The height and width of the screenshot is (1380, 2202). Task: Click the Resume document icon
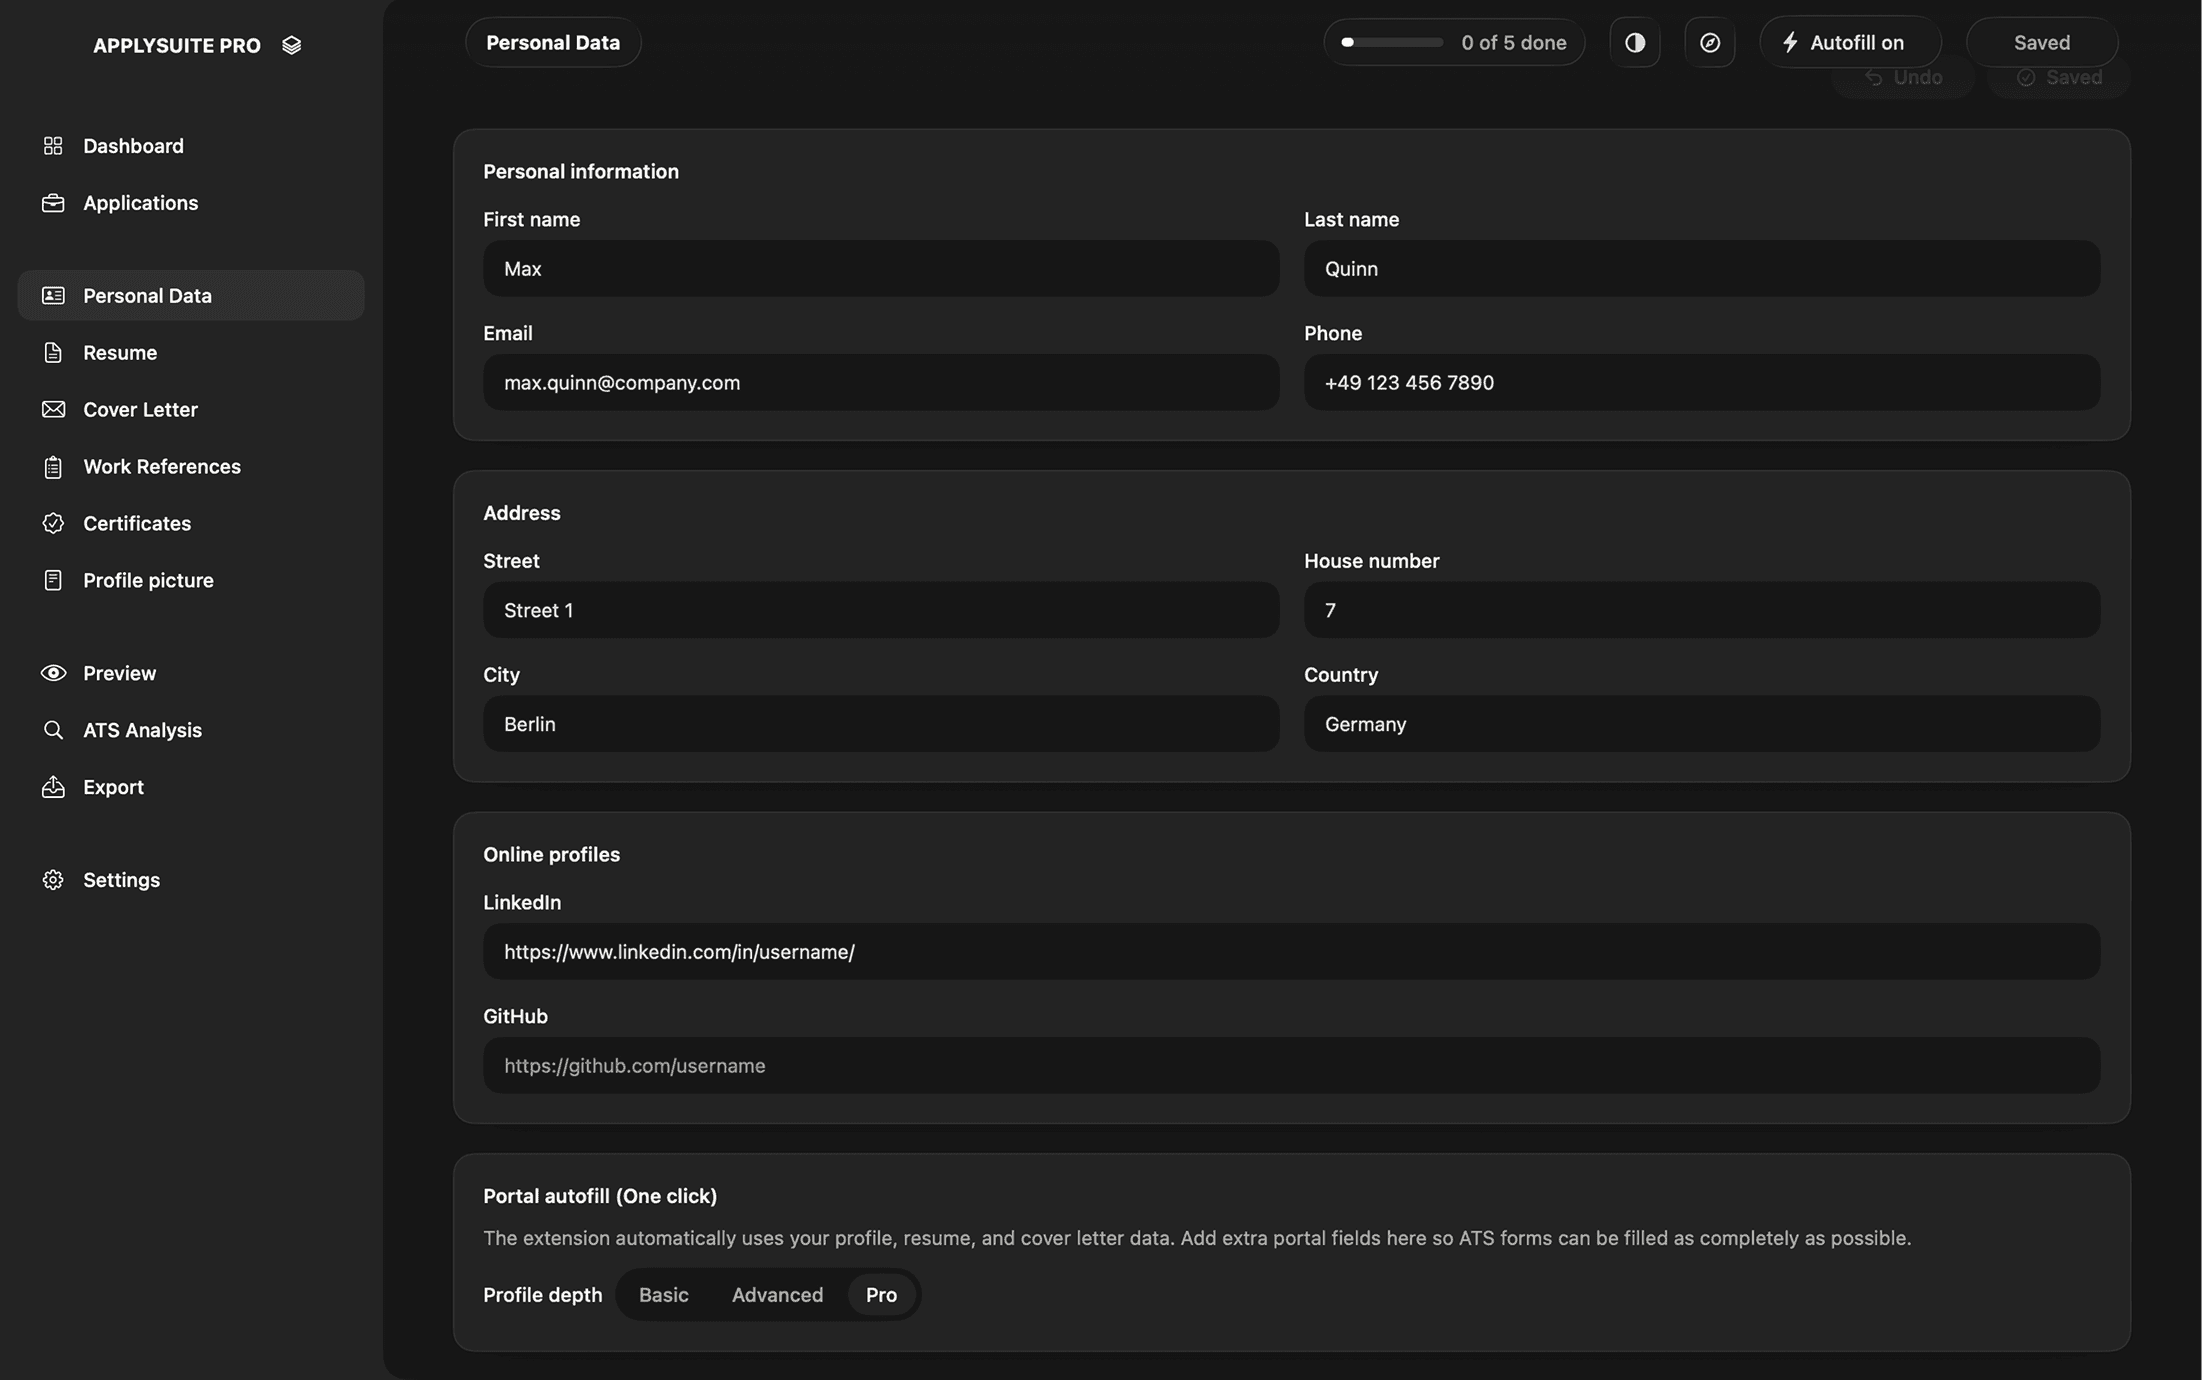[53, 353]
